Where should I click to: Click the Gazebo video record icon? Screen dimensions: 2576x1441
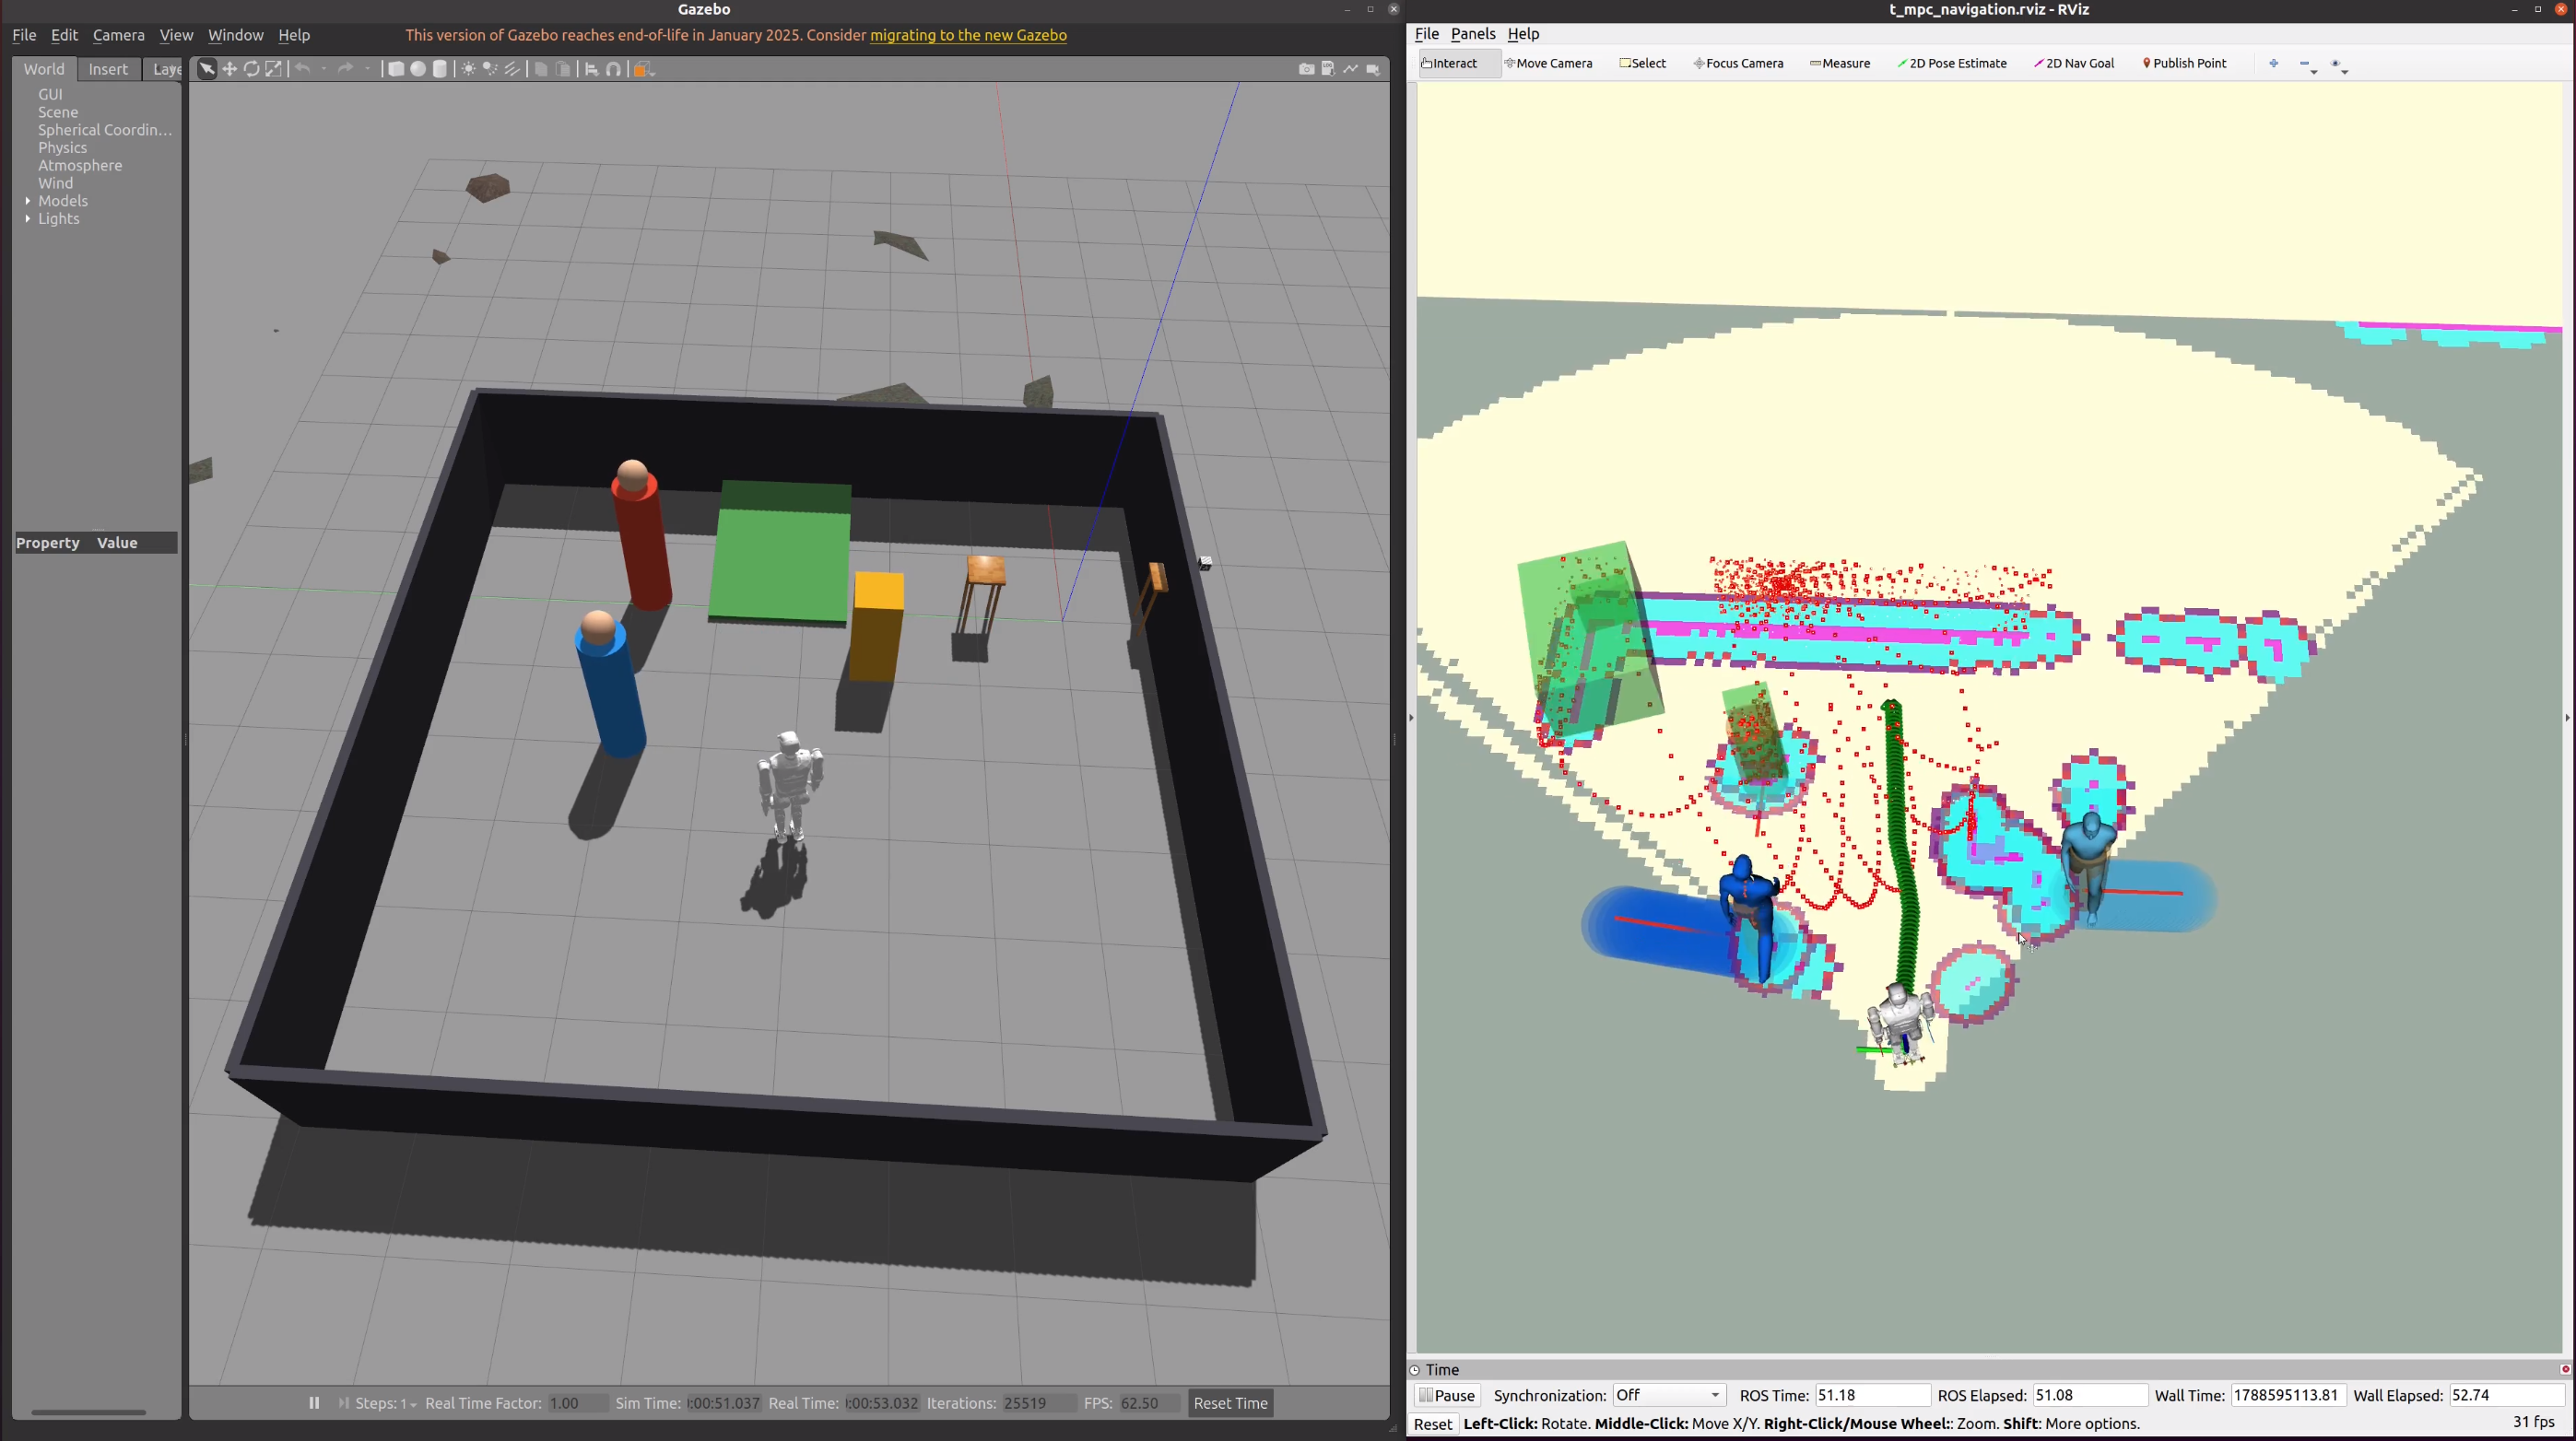point(1373,69)
